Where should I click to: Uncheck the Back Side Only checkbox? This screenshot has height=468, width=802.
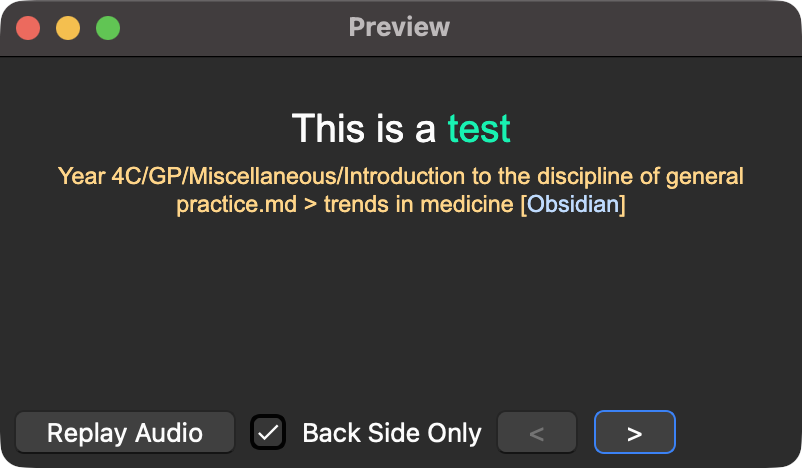click(x=268, y=432)
